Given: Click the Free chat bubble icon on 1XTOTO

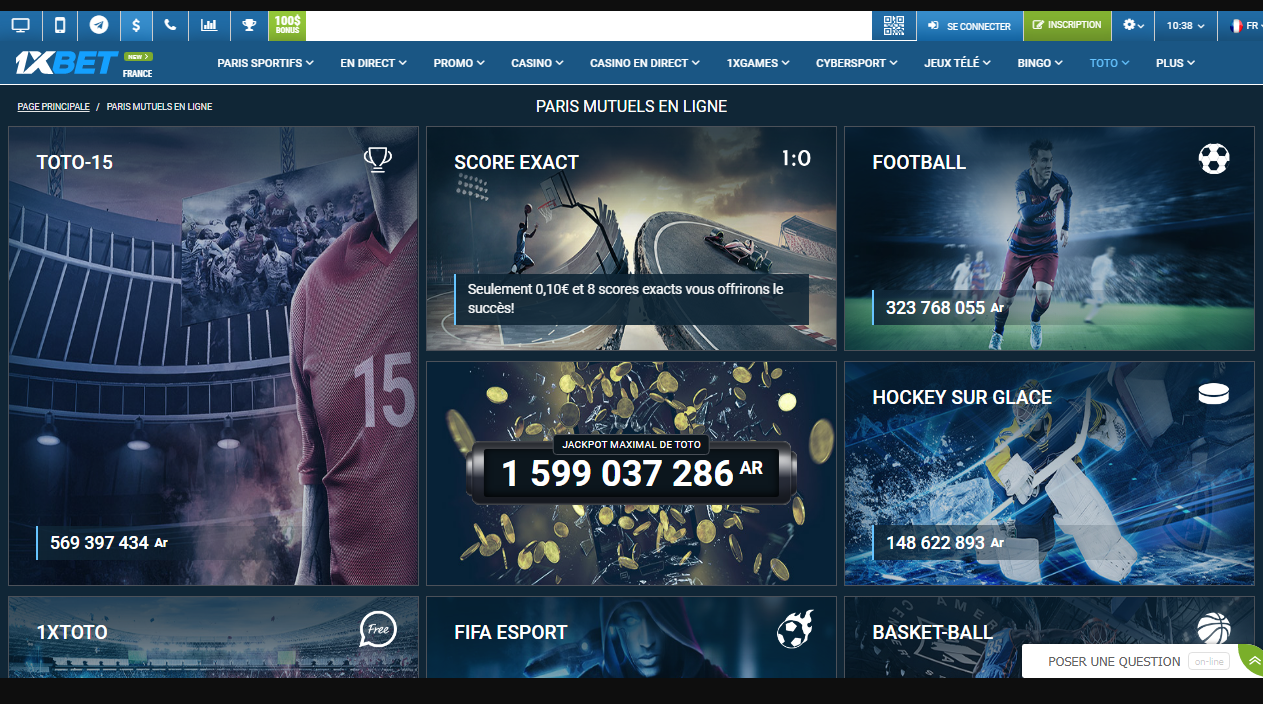Looking at the screenshot, I should click(378, 630).
